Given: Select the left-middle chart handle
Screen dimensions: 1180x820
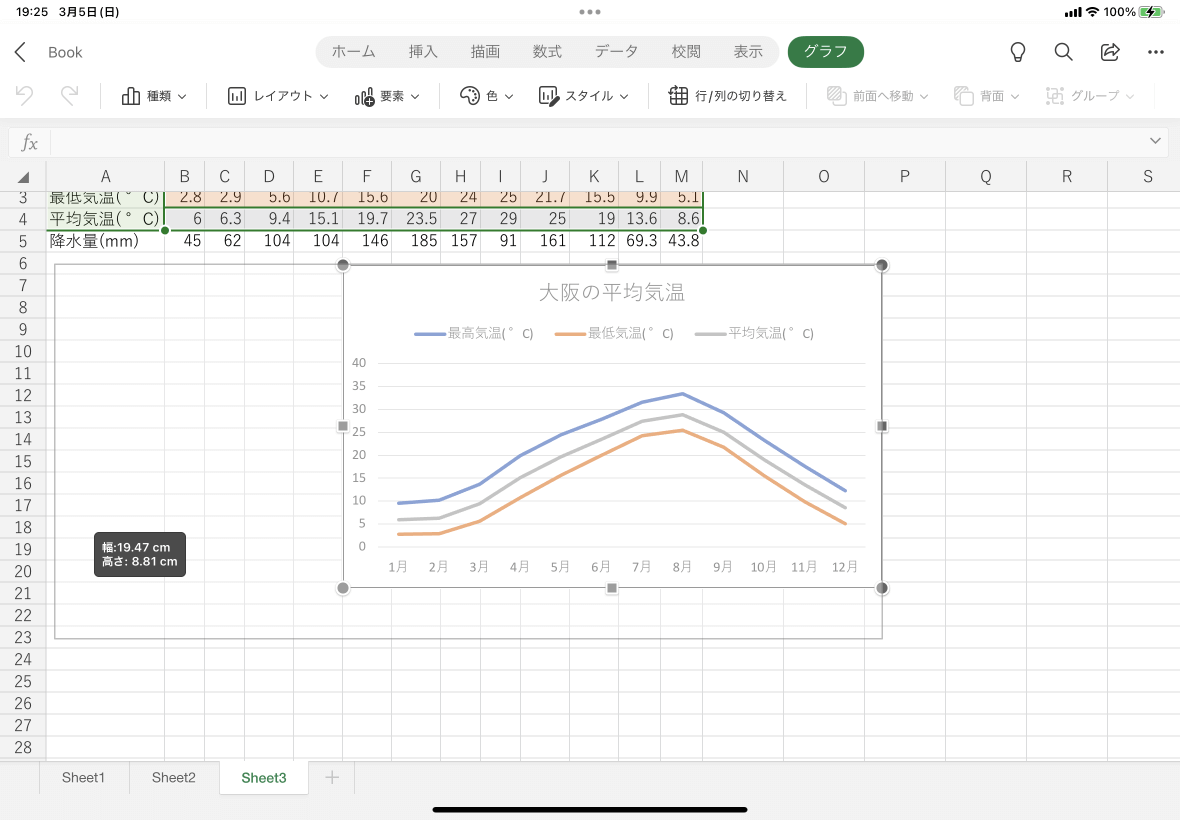Looking at the screenshot, I should [343, 426].
